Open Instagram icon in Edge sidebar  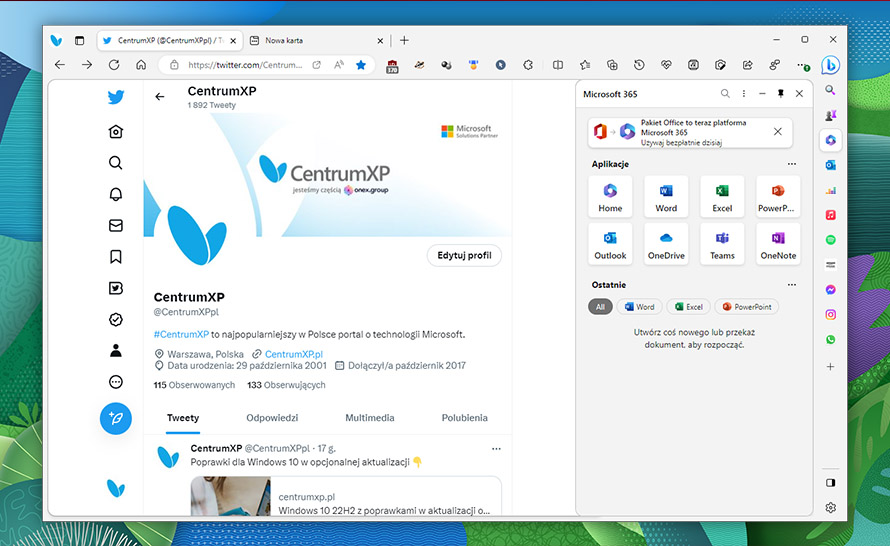[x=830, y=314]
